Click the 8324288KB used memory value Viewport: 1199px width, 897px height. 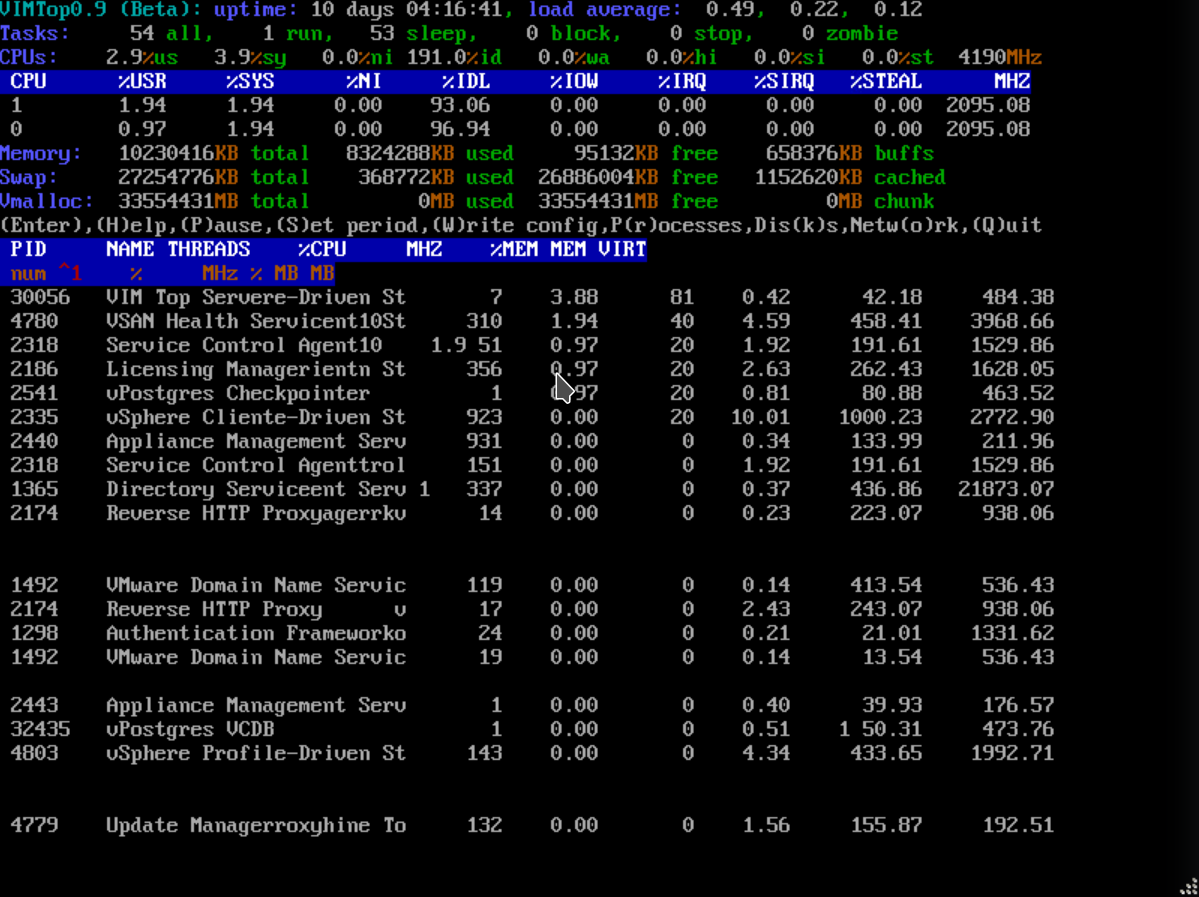(400, 153)
